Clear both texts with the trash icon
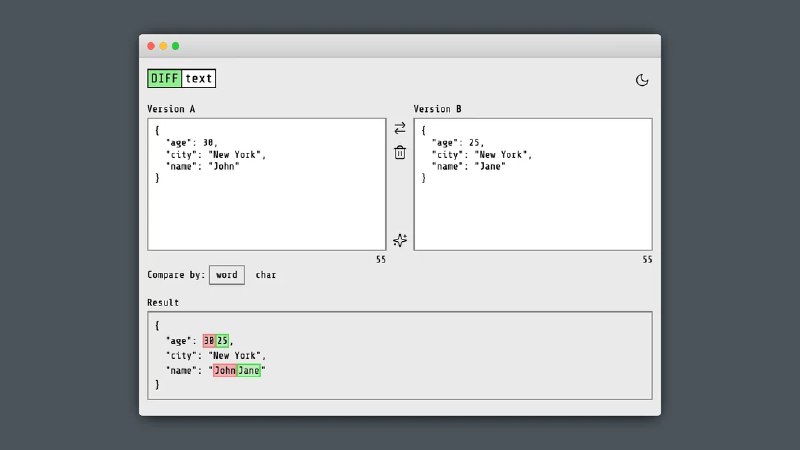This screenshot has height=450, width=800. (399, 152)
